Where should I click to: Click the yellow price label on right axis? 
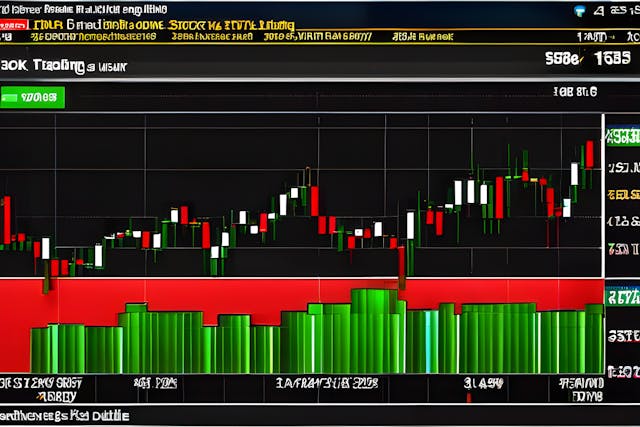623,195
